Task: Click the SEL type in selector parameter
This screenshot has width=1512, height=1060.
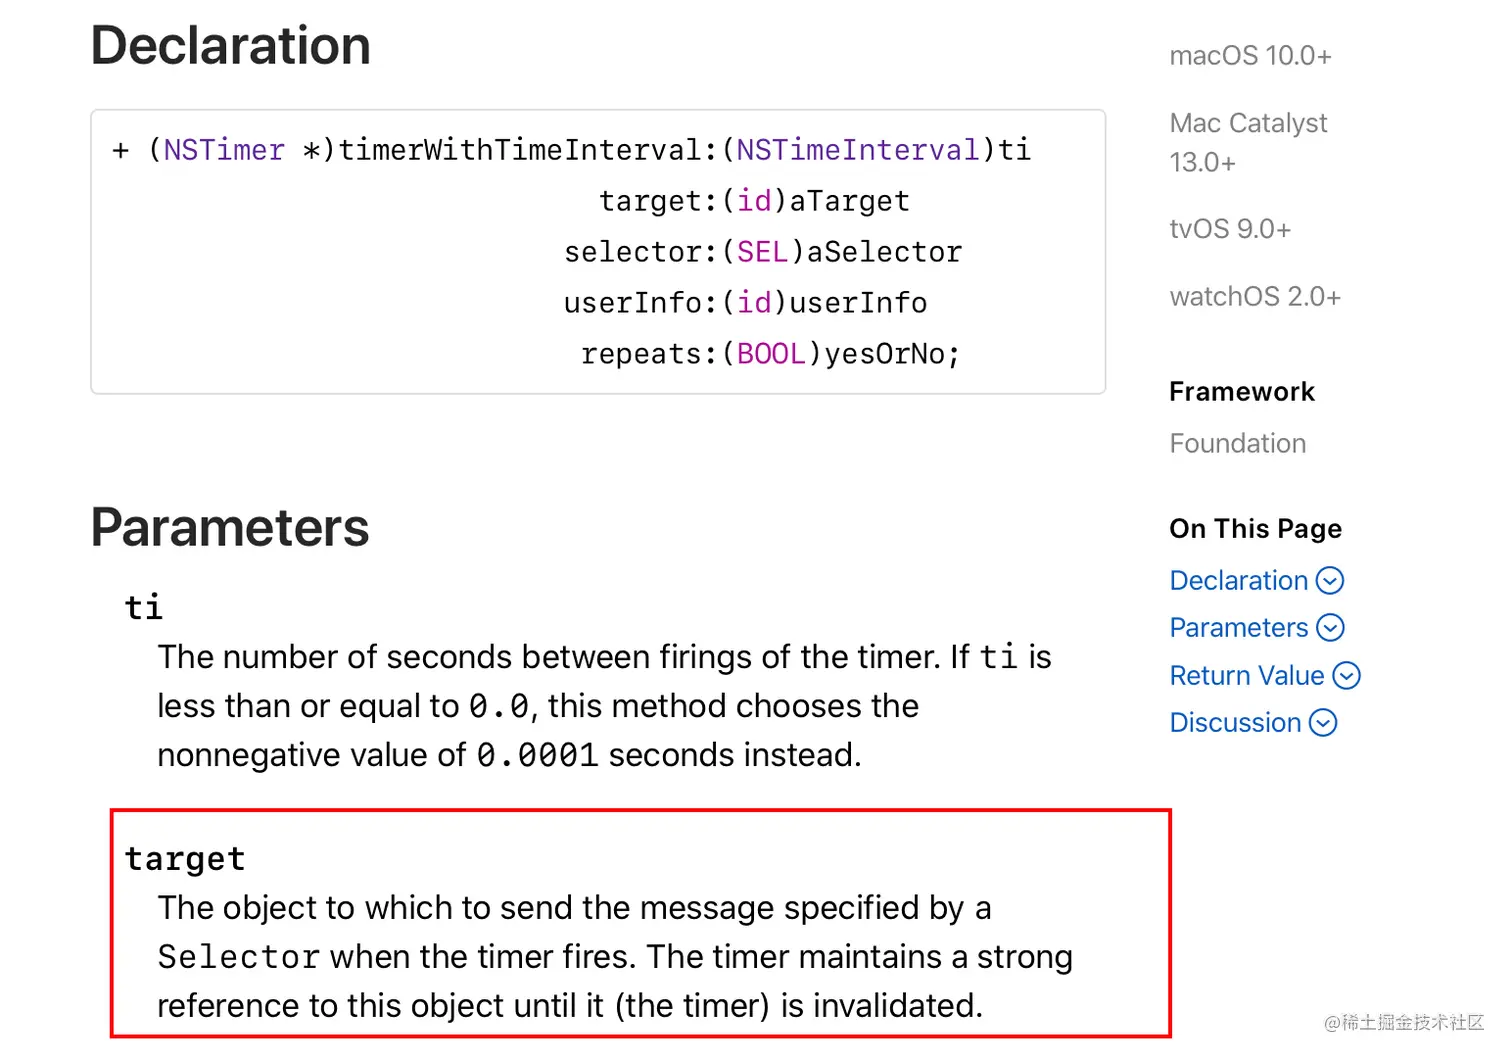Action: coord(762,252)
